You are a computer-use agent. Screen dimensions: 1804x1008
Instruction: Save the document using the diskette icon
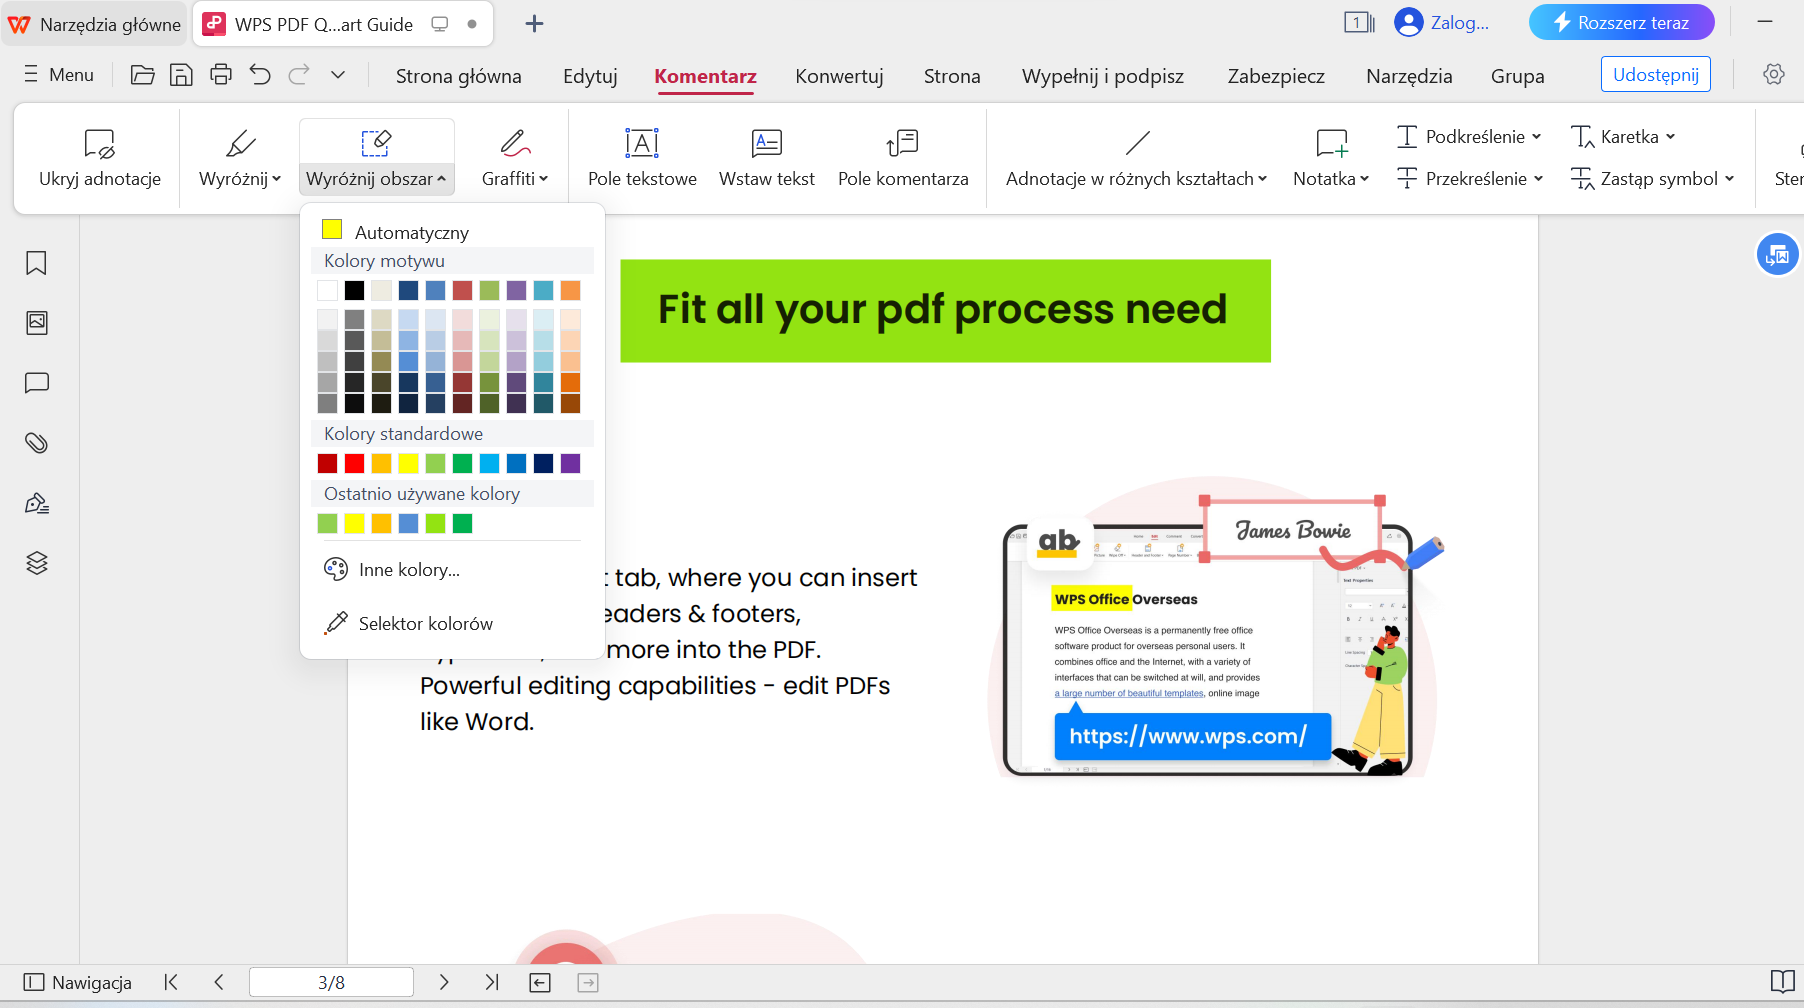click(181, 75)
